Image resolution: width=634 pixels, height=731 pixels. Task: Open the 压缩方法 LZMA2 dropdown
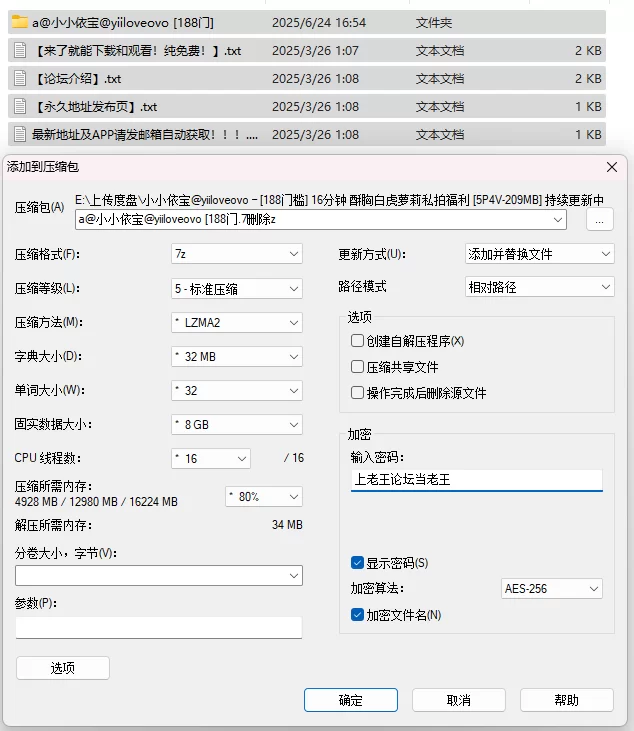click(237, 323)
